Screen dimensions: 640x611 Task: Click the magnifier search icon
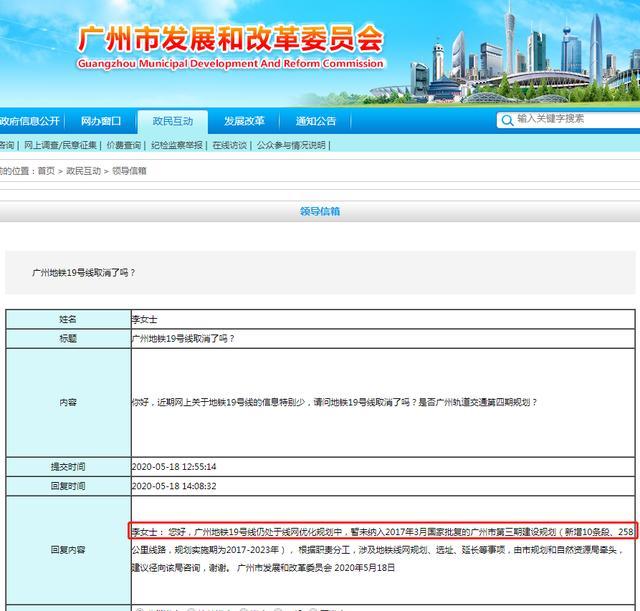tap(507, 120)
